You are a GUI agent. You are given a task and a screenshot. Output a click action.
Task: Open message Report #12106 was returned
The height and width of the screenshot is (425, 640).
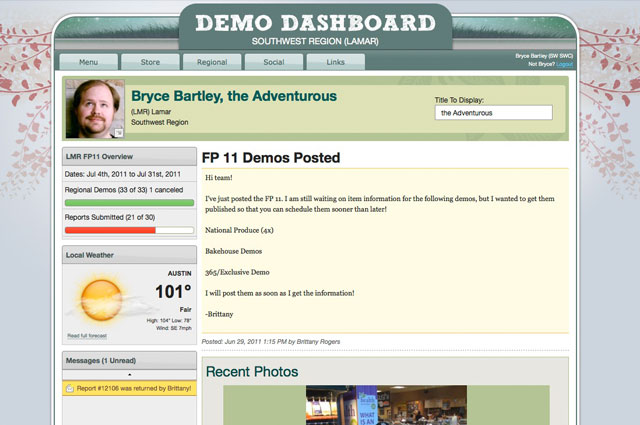click(x=129, y=388)
